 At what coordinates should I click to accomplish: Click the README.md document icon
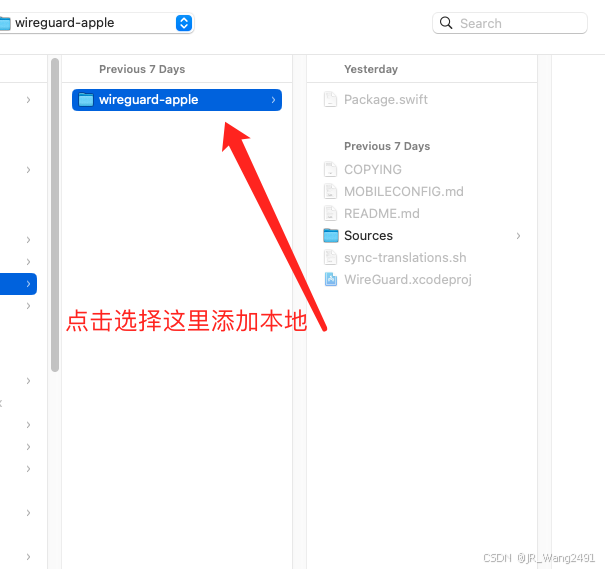click(x=330, y=213)
